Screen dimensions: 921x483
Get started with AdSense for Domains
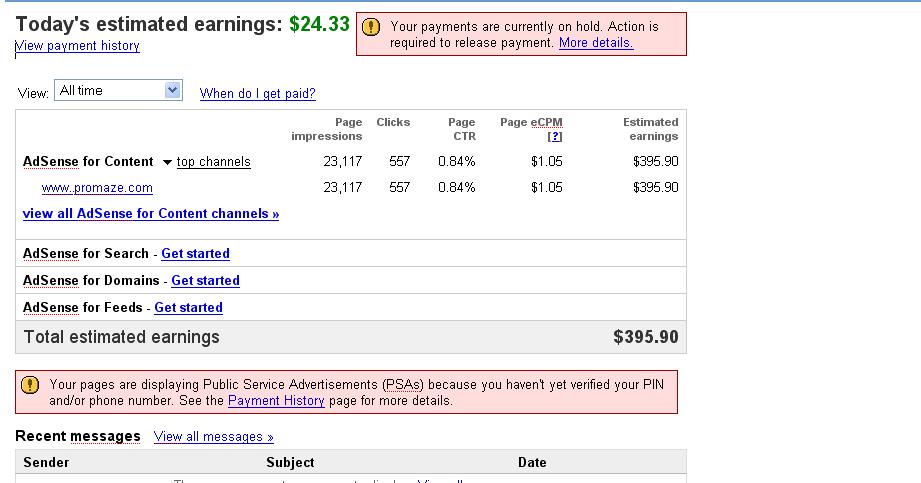click(x=205, y=281)
